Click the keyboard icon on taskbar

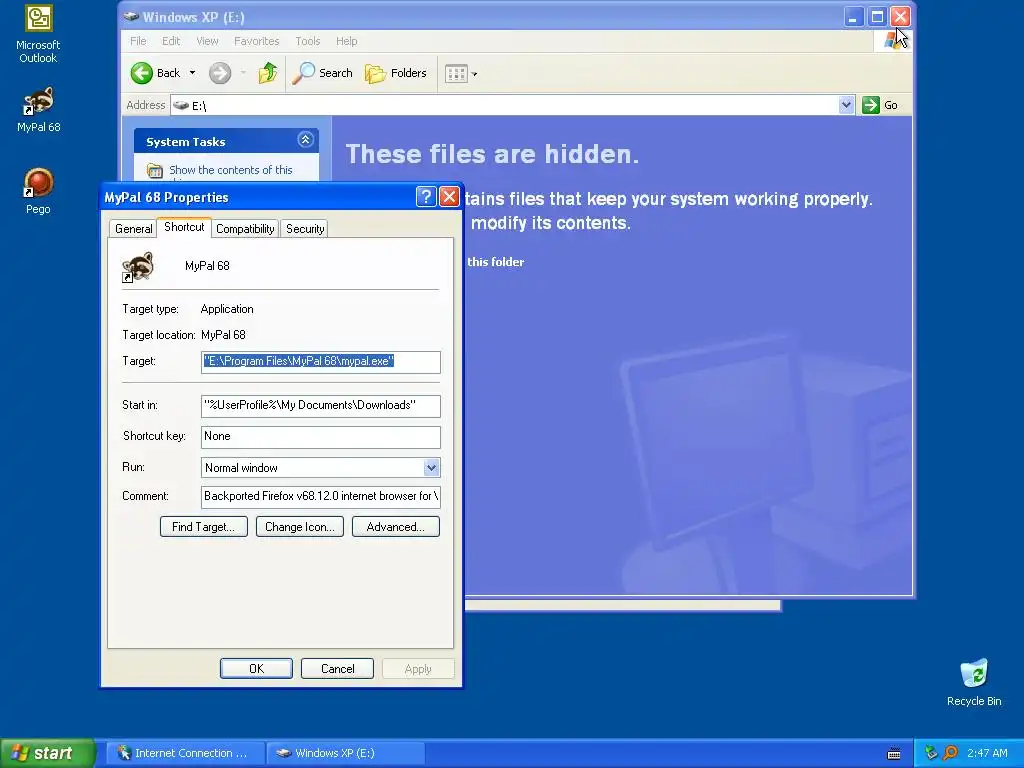(x=894, y=754)
